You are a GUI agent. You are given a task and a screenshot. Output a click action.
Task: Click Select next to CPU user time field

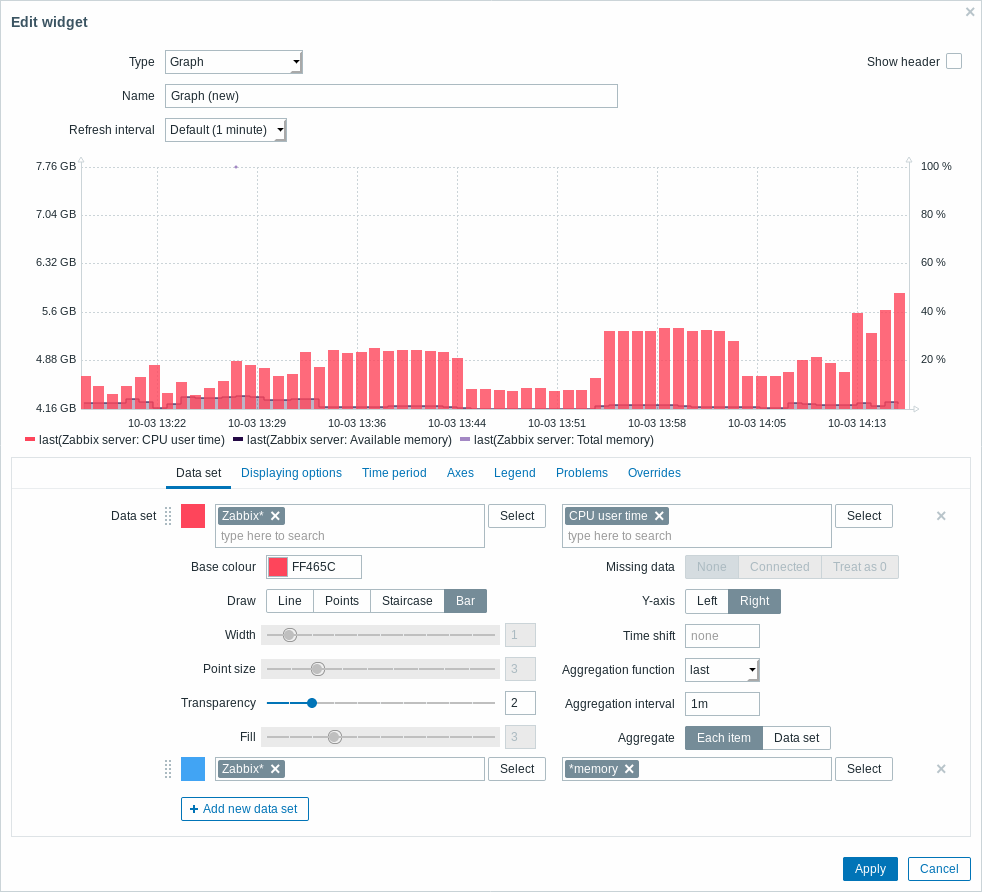pos(864,516)
